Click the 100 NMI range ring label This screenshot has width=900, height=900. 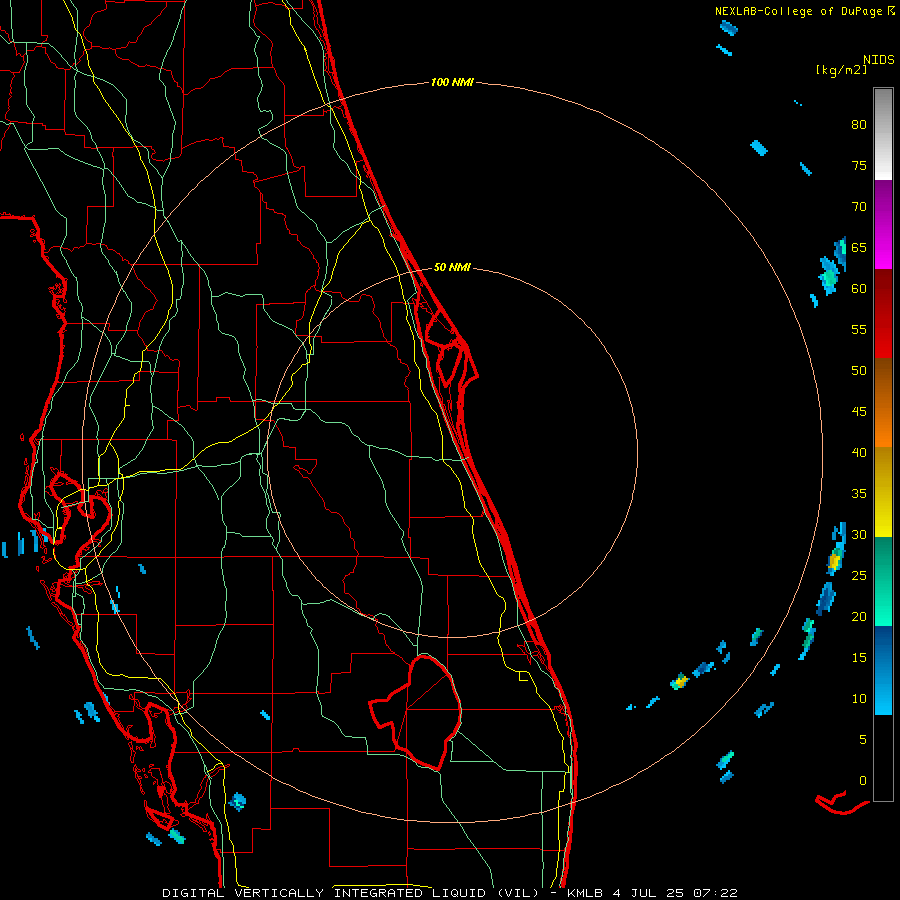click(452, 83)
